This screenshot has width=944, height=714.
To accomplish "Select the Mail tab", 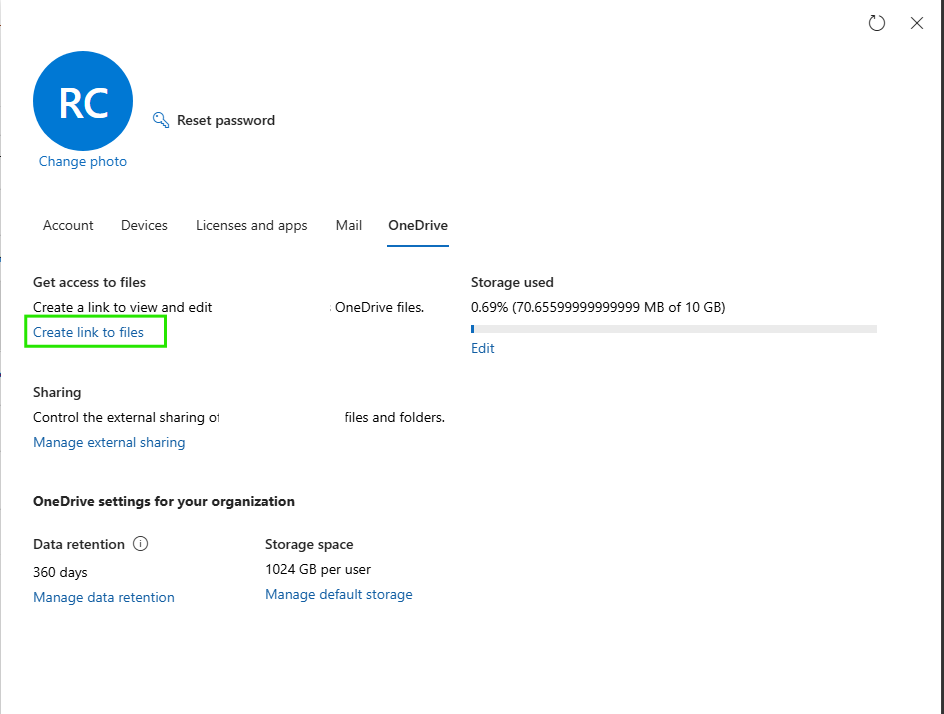I will pyautogui.click(x=349, y=225).
